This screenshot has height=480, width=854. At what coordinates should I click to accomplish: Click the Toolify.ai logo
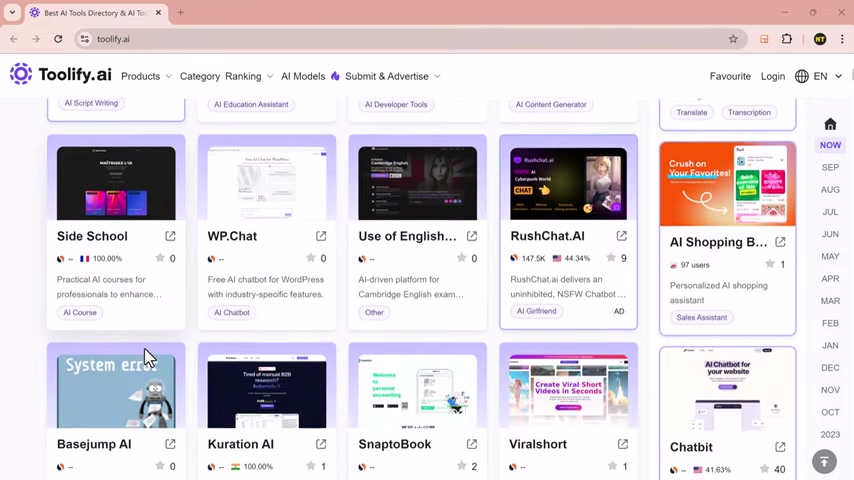60,74
